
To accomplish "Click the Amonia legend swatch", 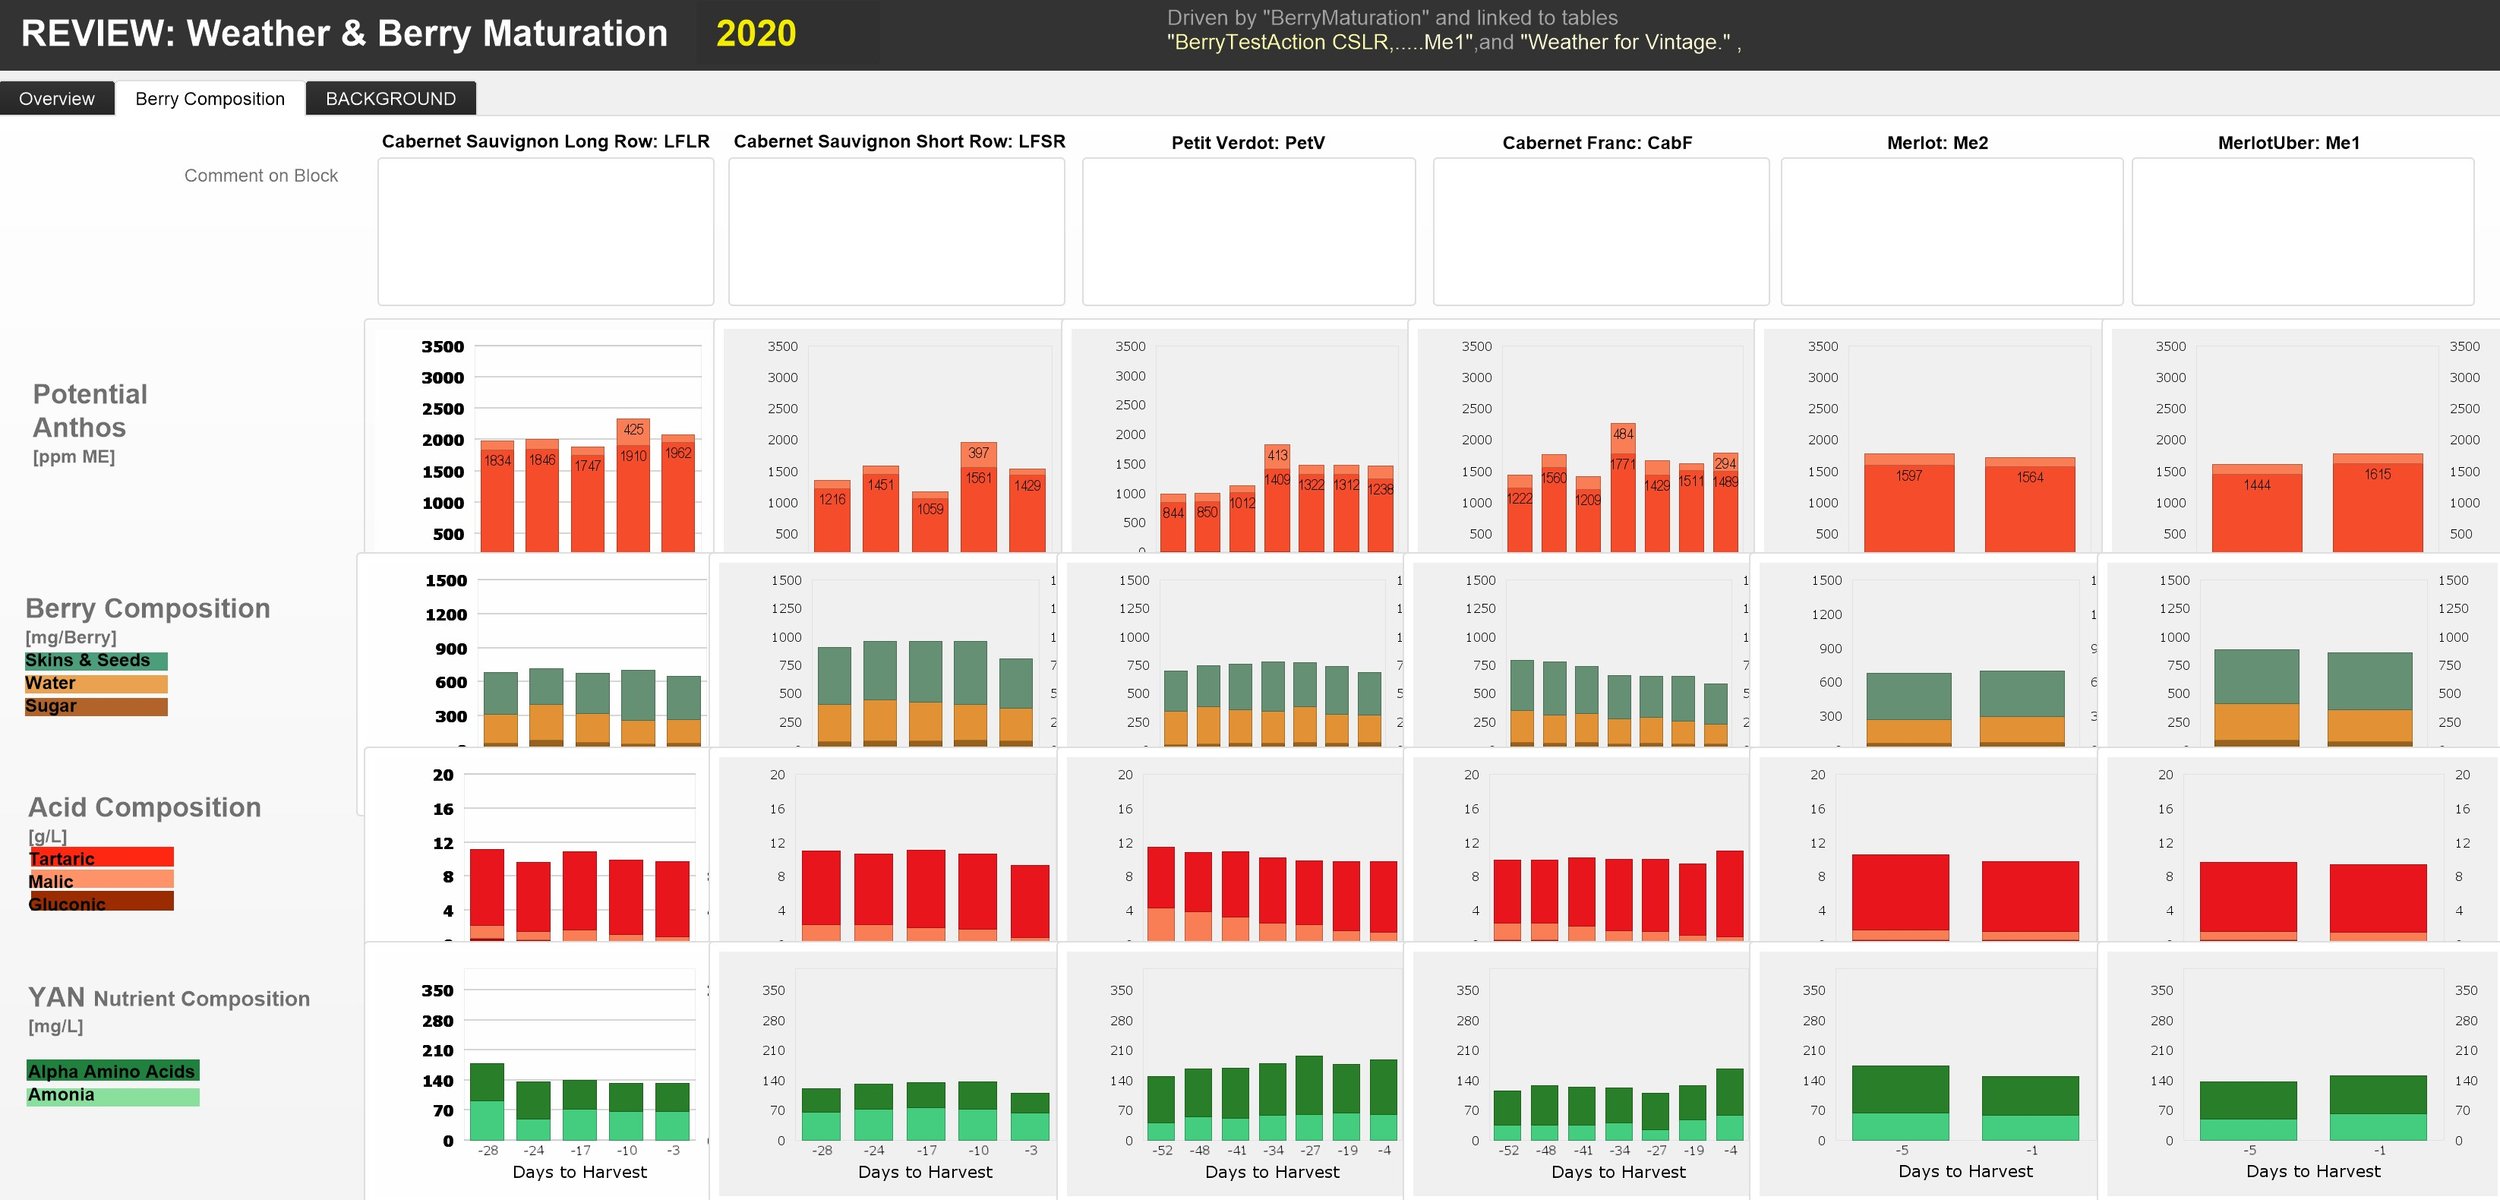I will point(113,1096).
